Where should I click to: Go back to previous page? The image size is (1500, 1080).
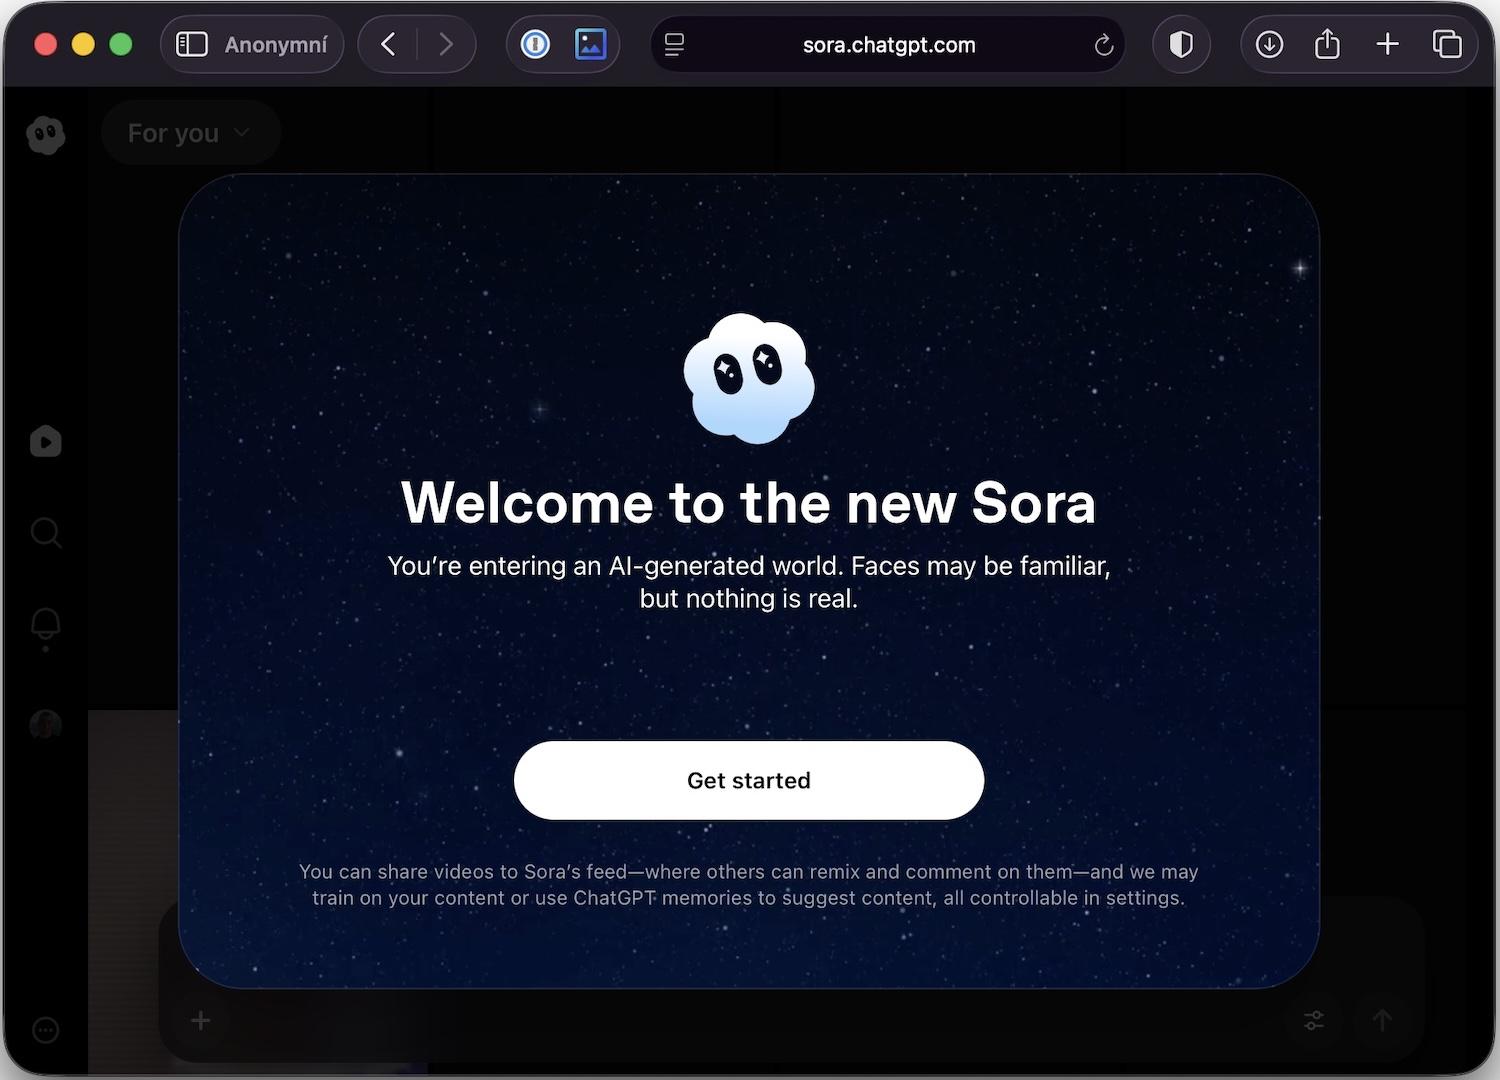[389, 45]
